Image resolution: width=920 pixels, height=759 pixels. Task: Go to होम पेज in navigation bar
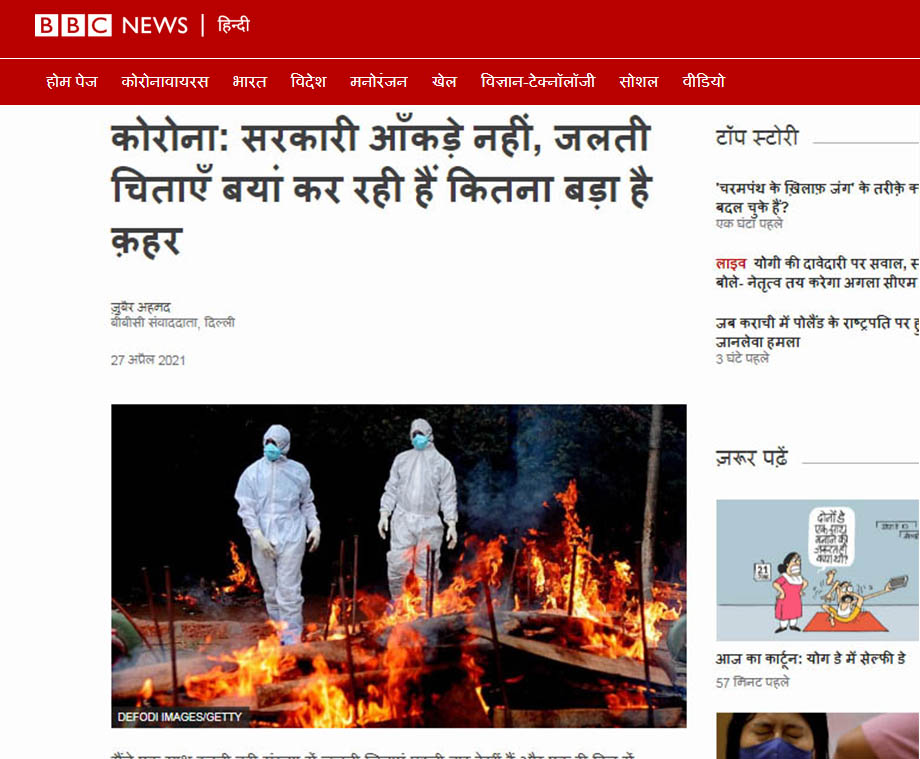[x=72, y=82]
